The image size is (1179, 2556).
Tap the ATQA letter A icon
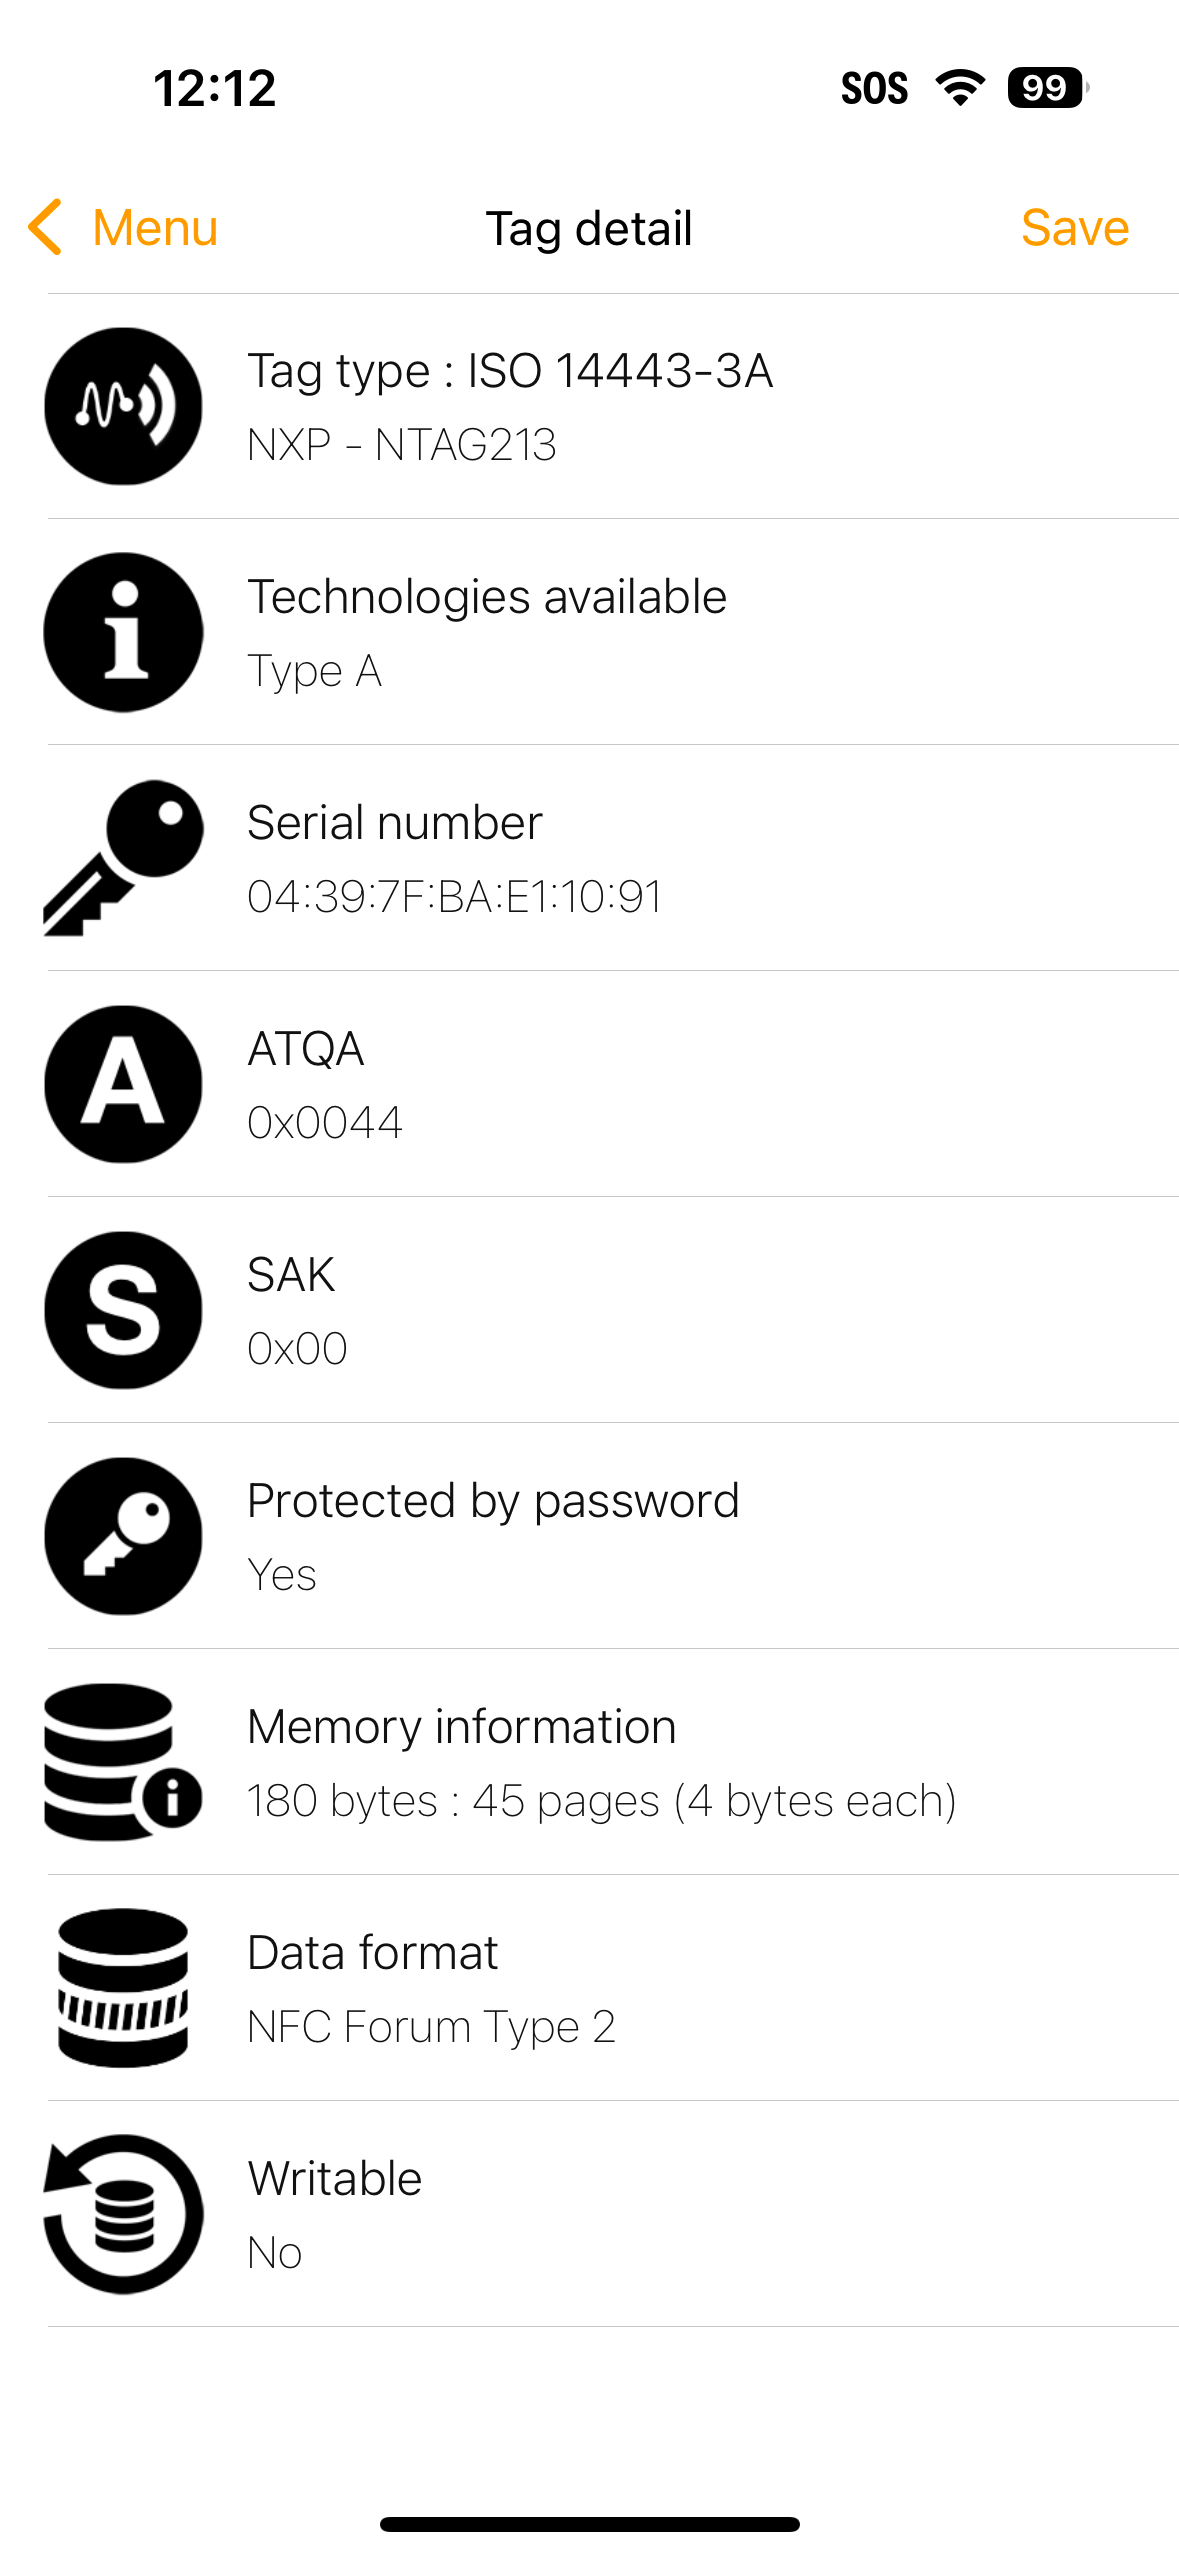point(123,1084)
